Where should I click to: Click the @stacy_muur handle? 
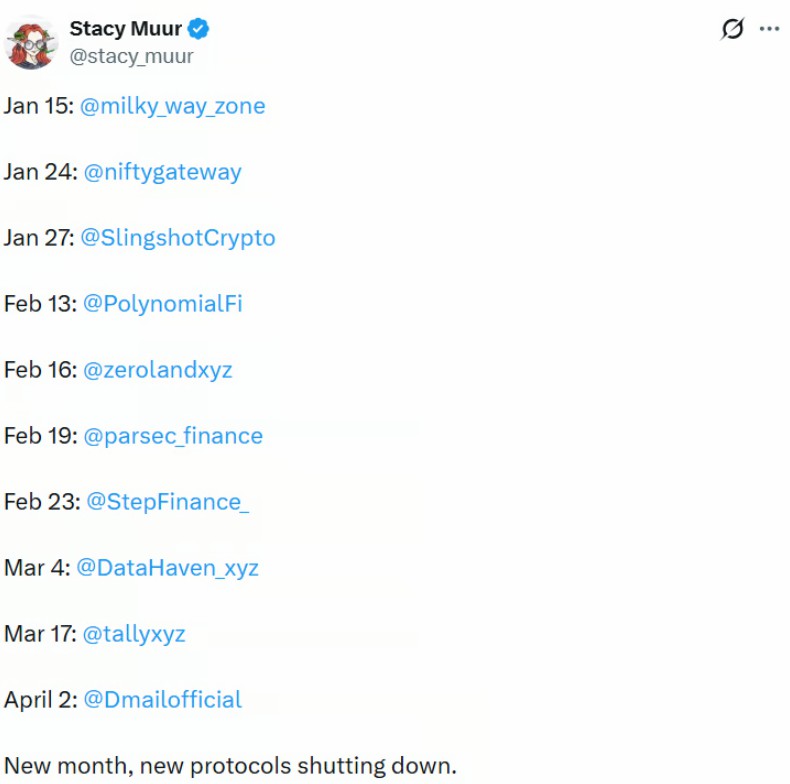tap(131, 56)
